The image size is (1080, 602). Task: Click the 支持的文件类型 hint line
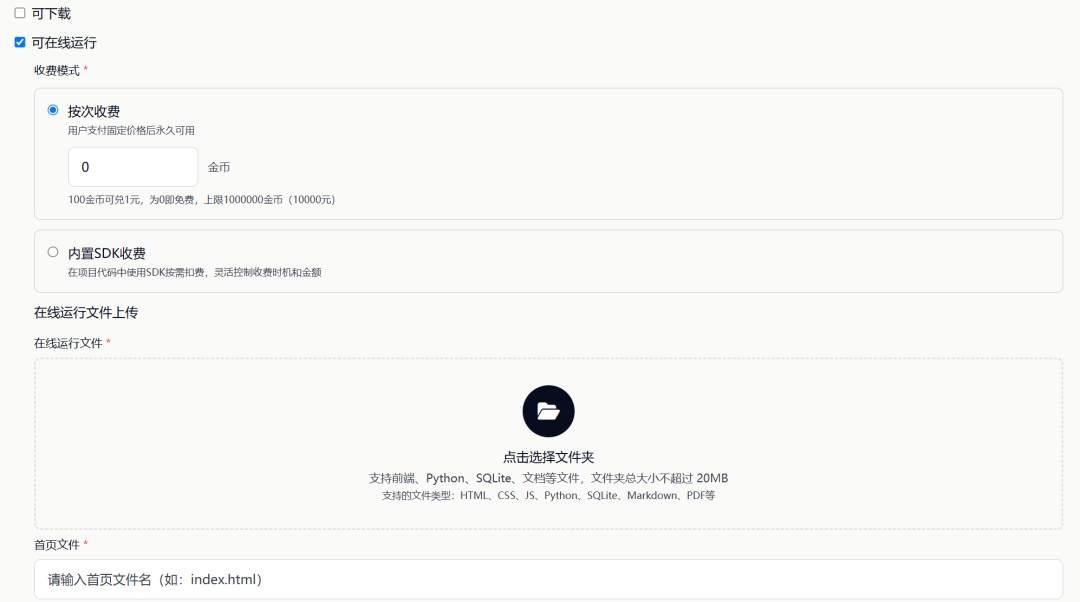[548, 495]
